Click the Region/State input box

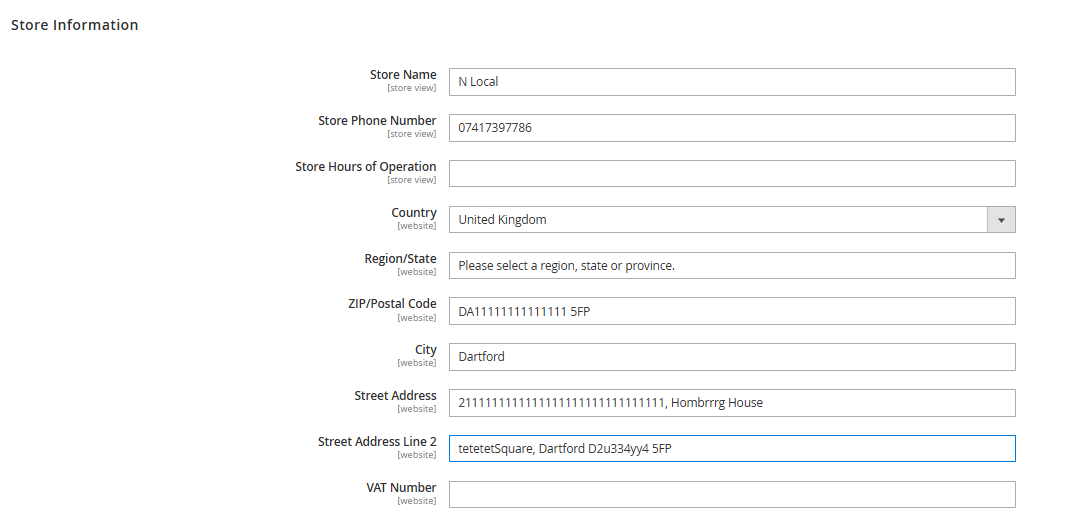[731, 266]
